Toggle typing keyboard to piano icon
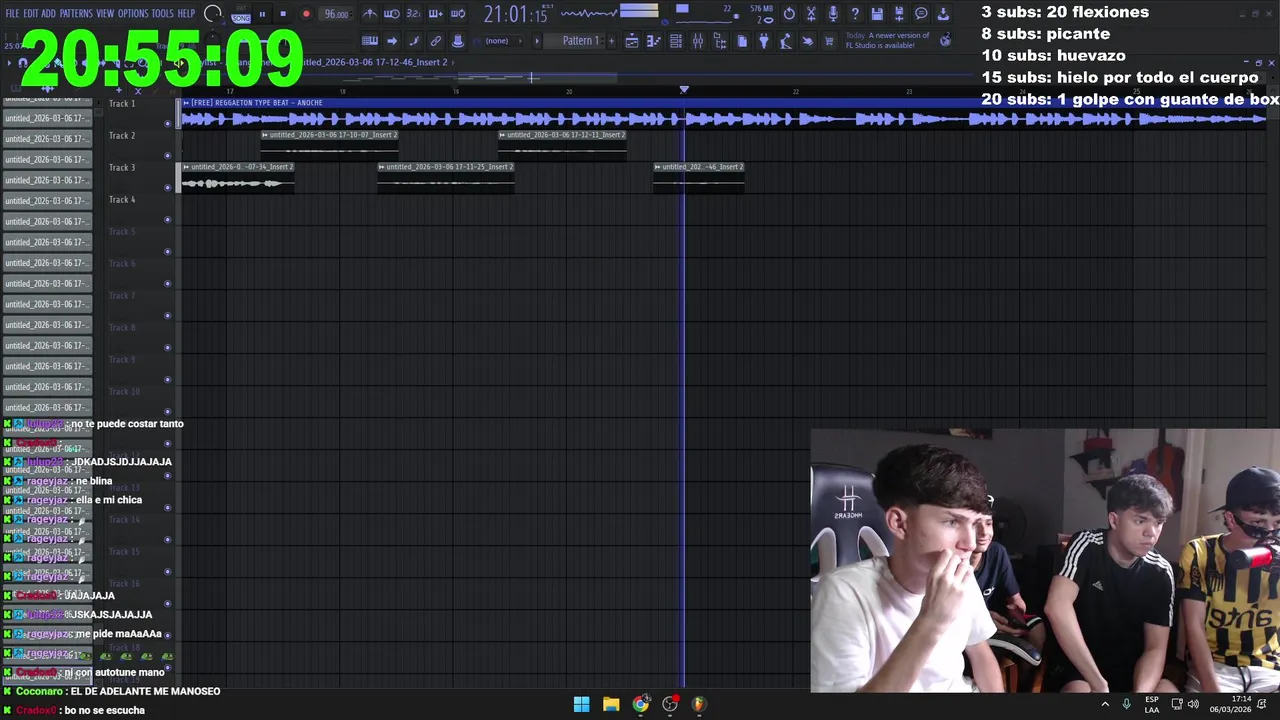Image resolution: width=1280 pixels, height=720 pixels. point(370,41)
